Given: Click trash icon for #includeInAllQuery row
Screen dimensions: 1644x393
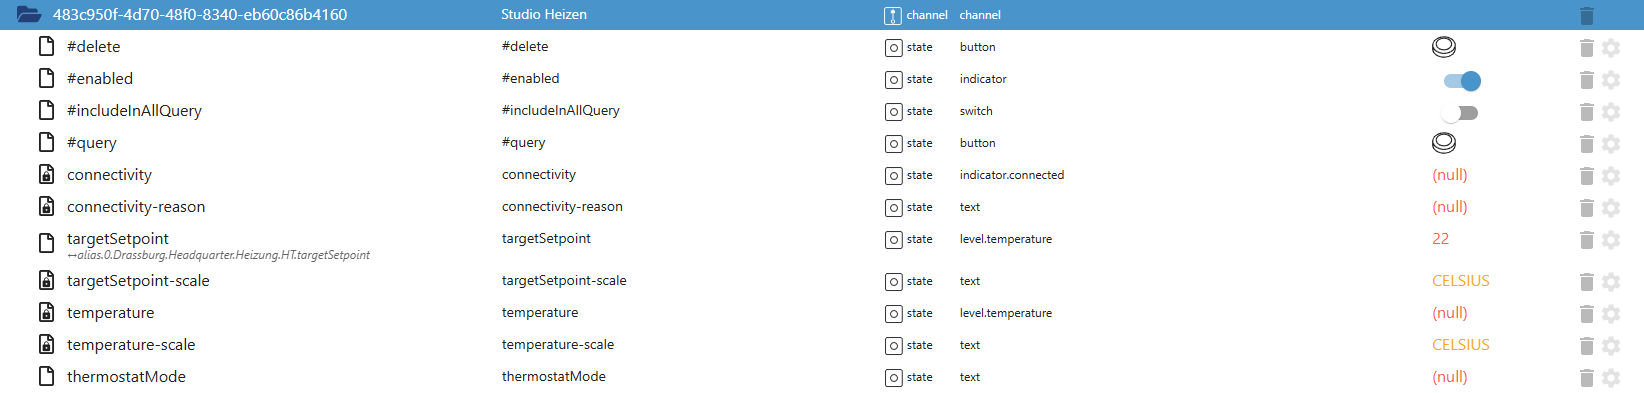Looking at the screenshot, I should pos(1587,111).
